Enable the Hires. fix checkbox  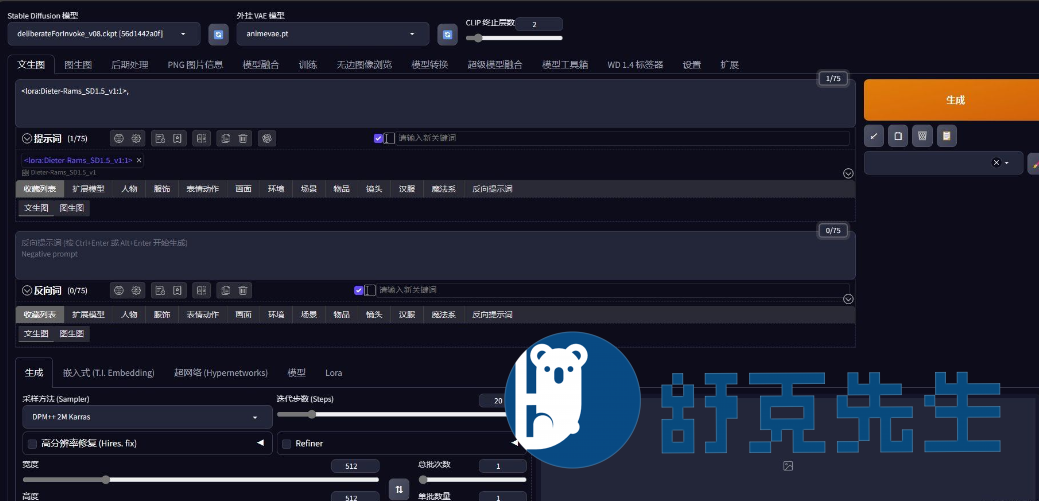point(32,443)
